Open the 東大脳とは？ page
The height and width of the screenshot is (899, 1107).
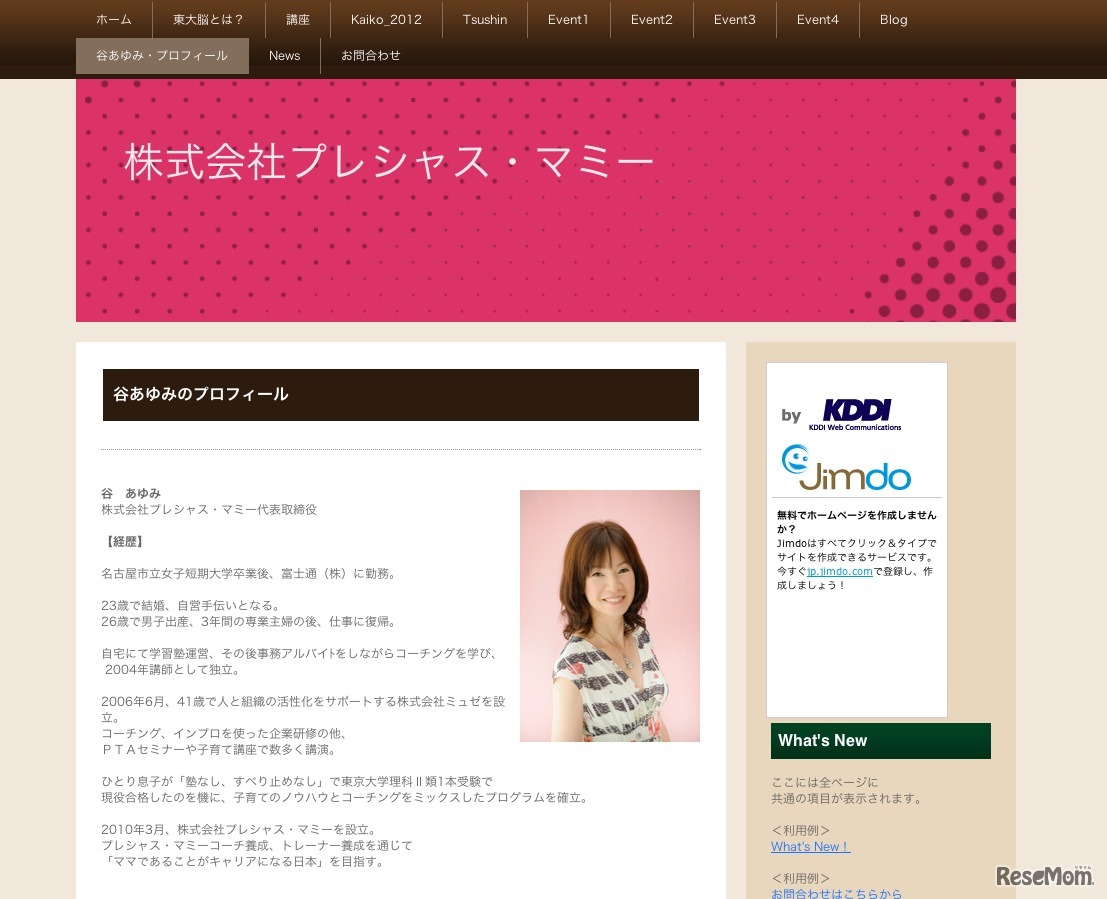click(x=208, y=19)
